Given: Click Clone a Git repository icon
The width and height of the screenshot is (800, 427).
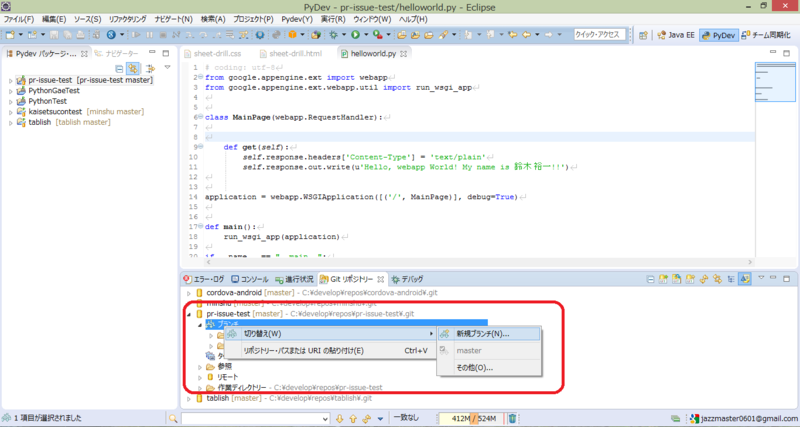Looking at the screenshot, I should [x=677, y=279].
